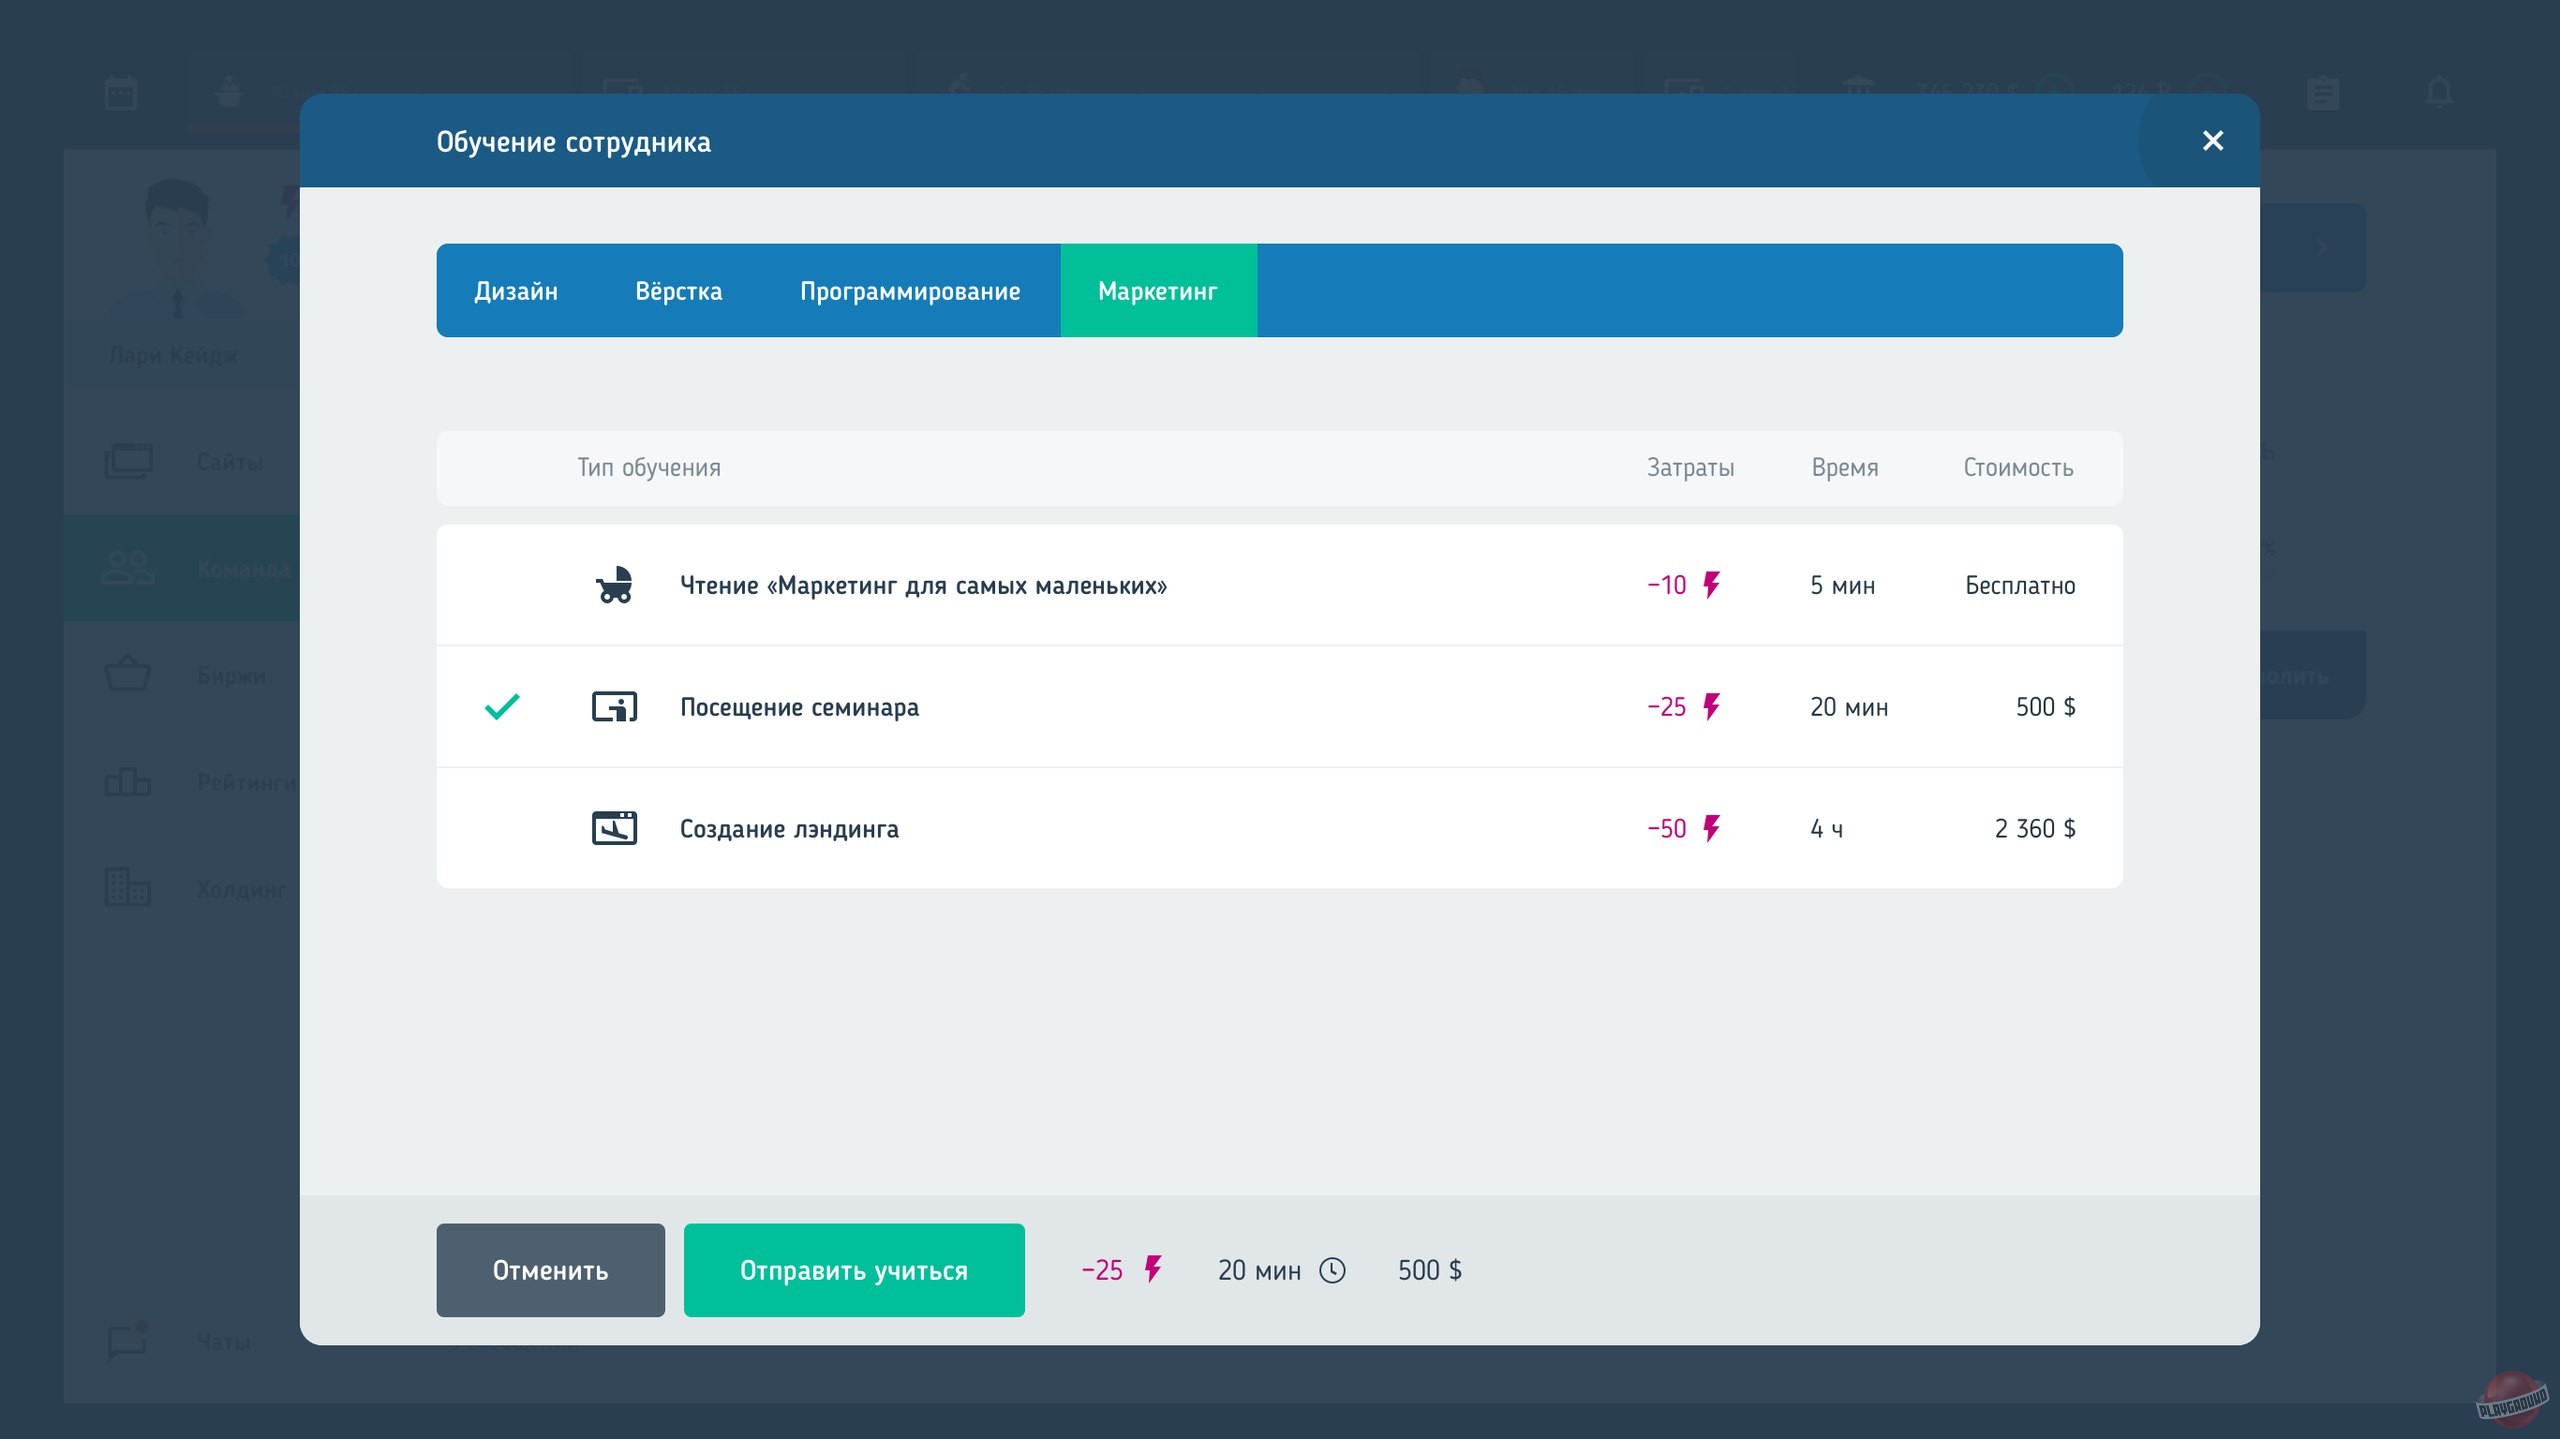The image size is (2560, 1439).
Task: Switch to the Дизайн tab
Action: [x=516, y=291]
